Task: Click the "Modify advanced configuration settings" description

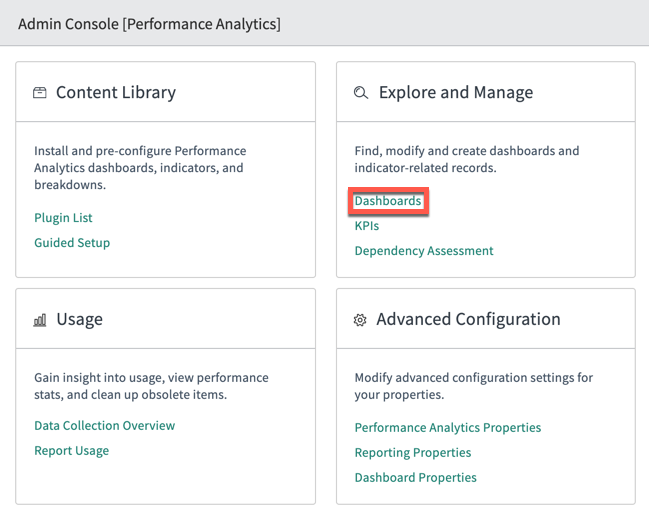Action: (474, 386)
